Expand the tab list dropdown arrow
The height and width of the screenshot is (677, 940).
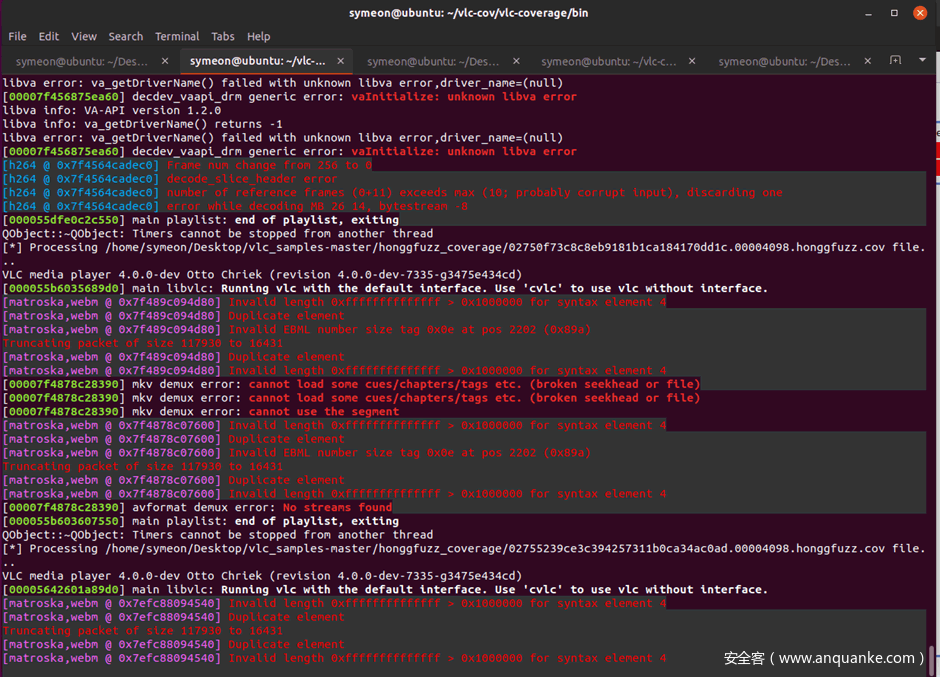922,61
